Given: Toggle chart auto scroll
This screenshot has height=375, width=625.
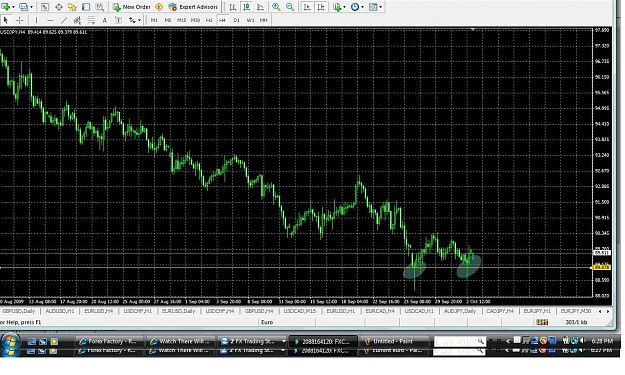Looking at the screenshot, I should pos(307,7).
